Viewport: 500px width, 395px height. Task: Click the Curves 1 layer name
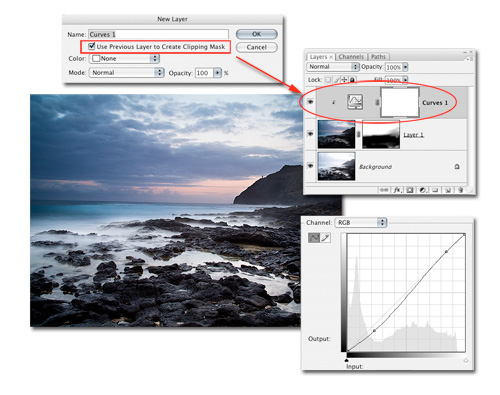tap(435, 103)
